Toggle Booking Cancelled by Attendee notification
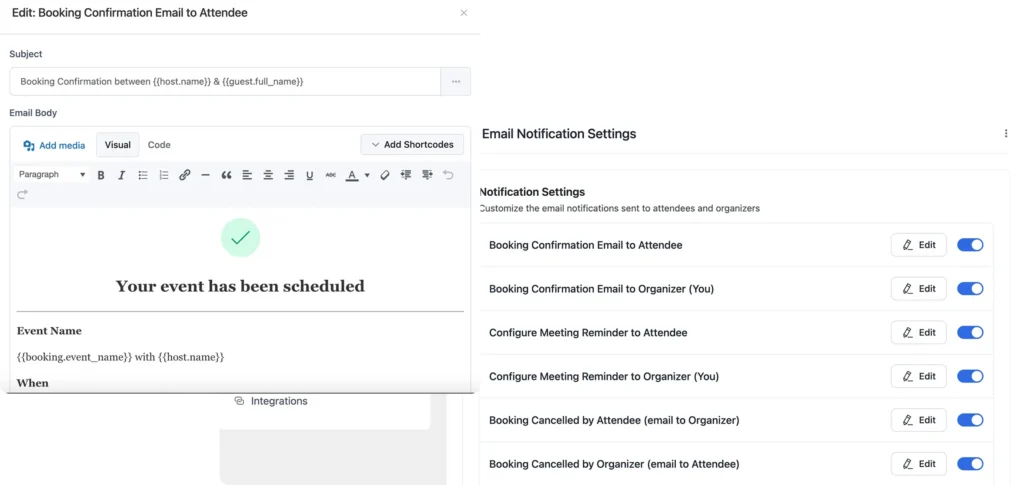The image size is (1024, 485). pyautogui.click(x=970, y=420)
